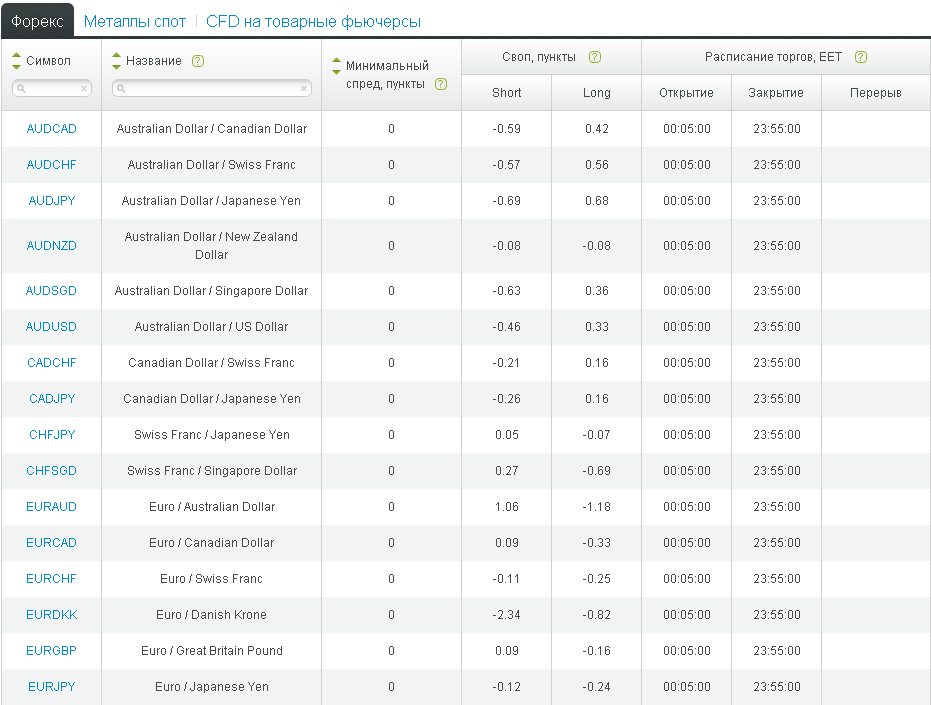931x705 pixels.
Task: Select the Форекс tab
Action: point(37,21)
